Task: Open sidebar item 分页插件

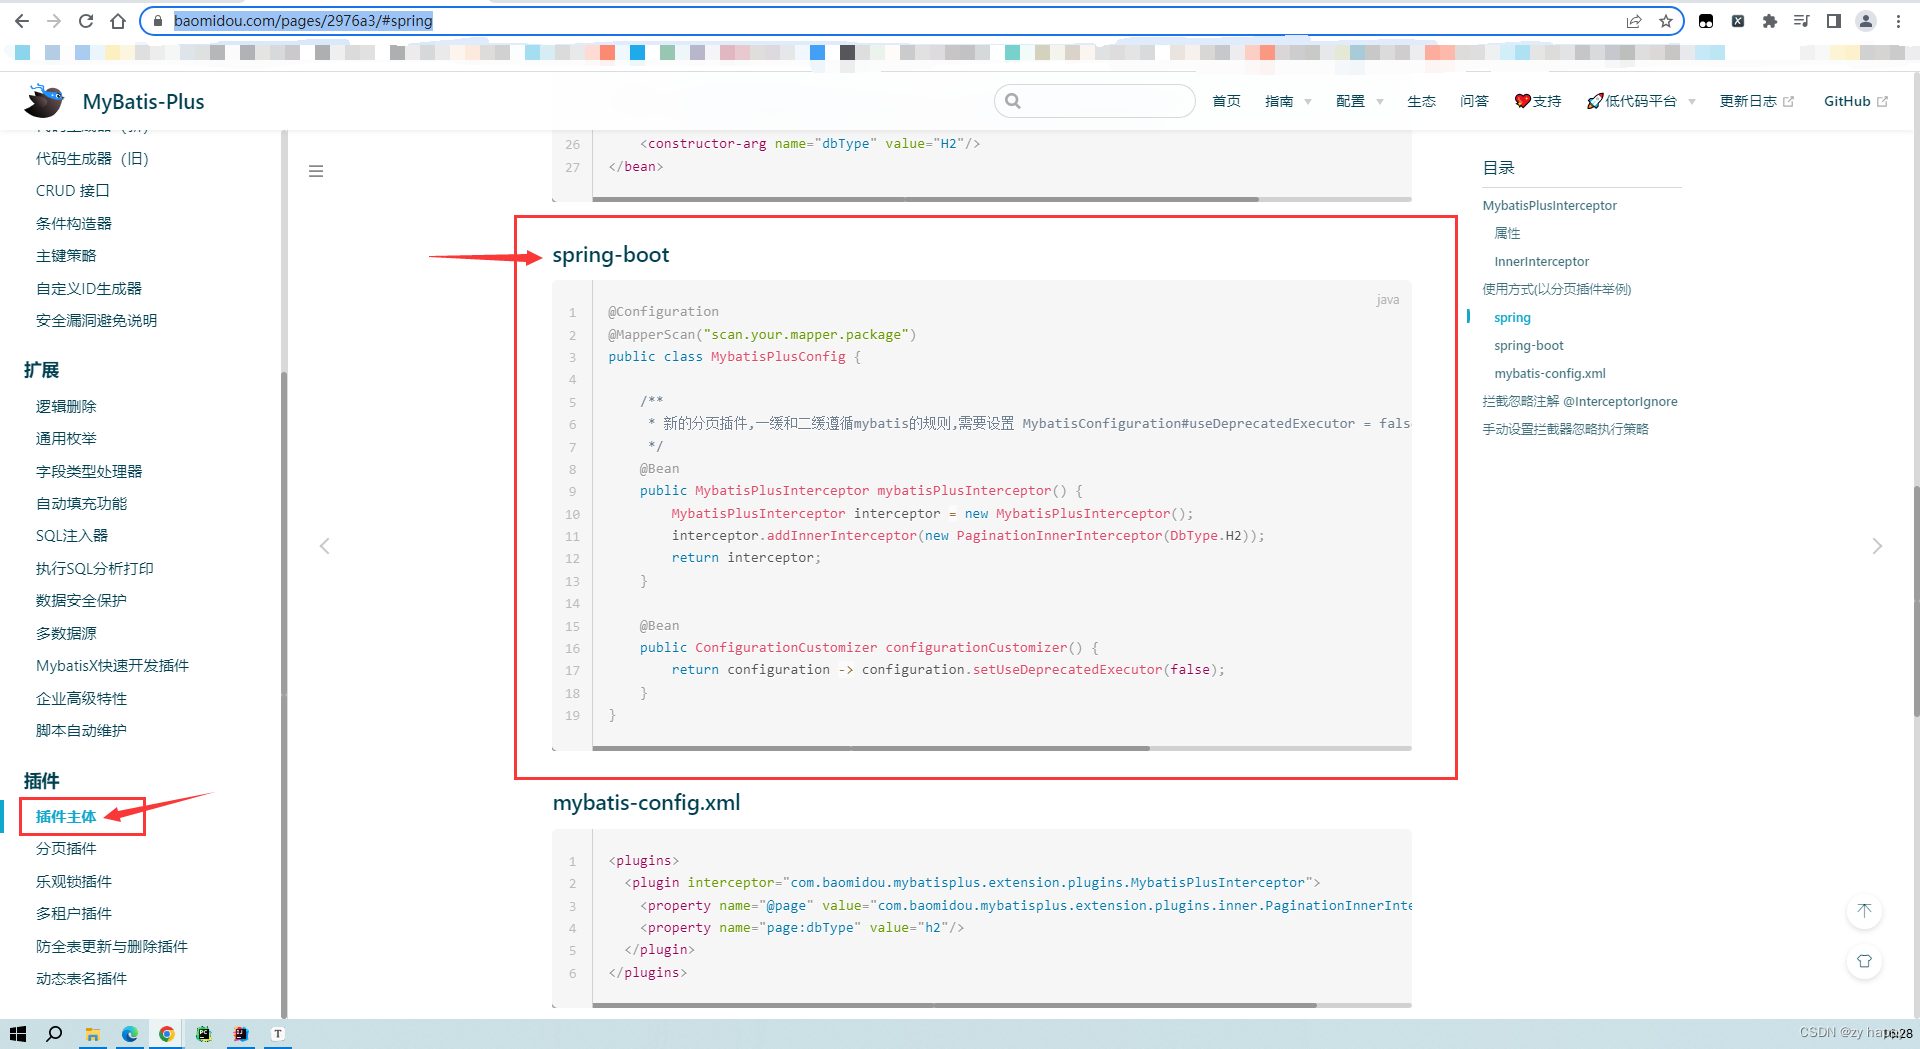Action: (x=66, y=849)
